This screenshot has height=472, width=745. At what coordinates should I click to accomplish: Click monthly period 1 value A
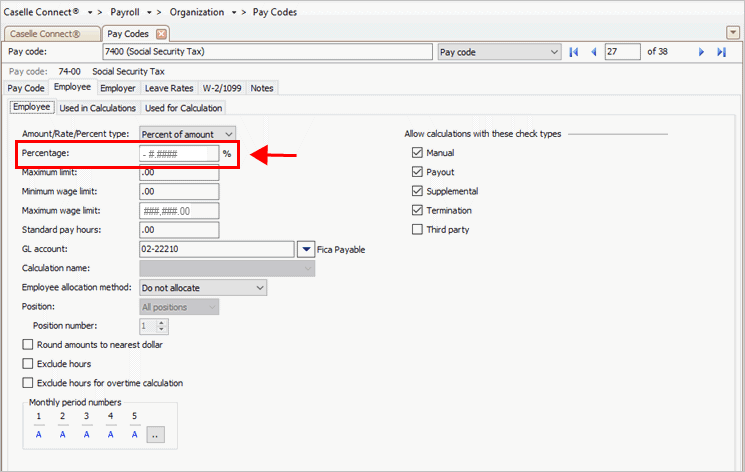[x=39, y=434]
